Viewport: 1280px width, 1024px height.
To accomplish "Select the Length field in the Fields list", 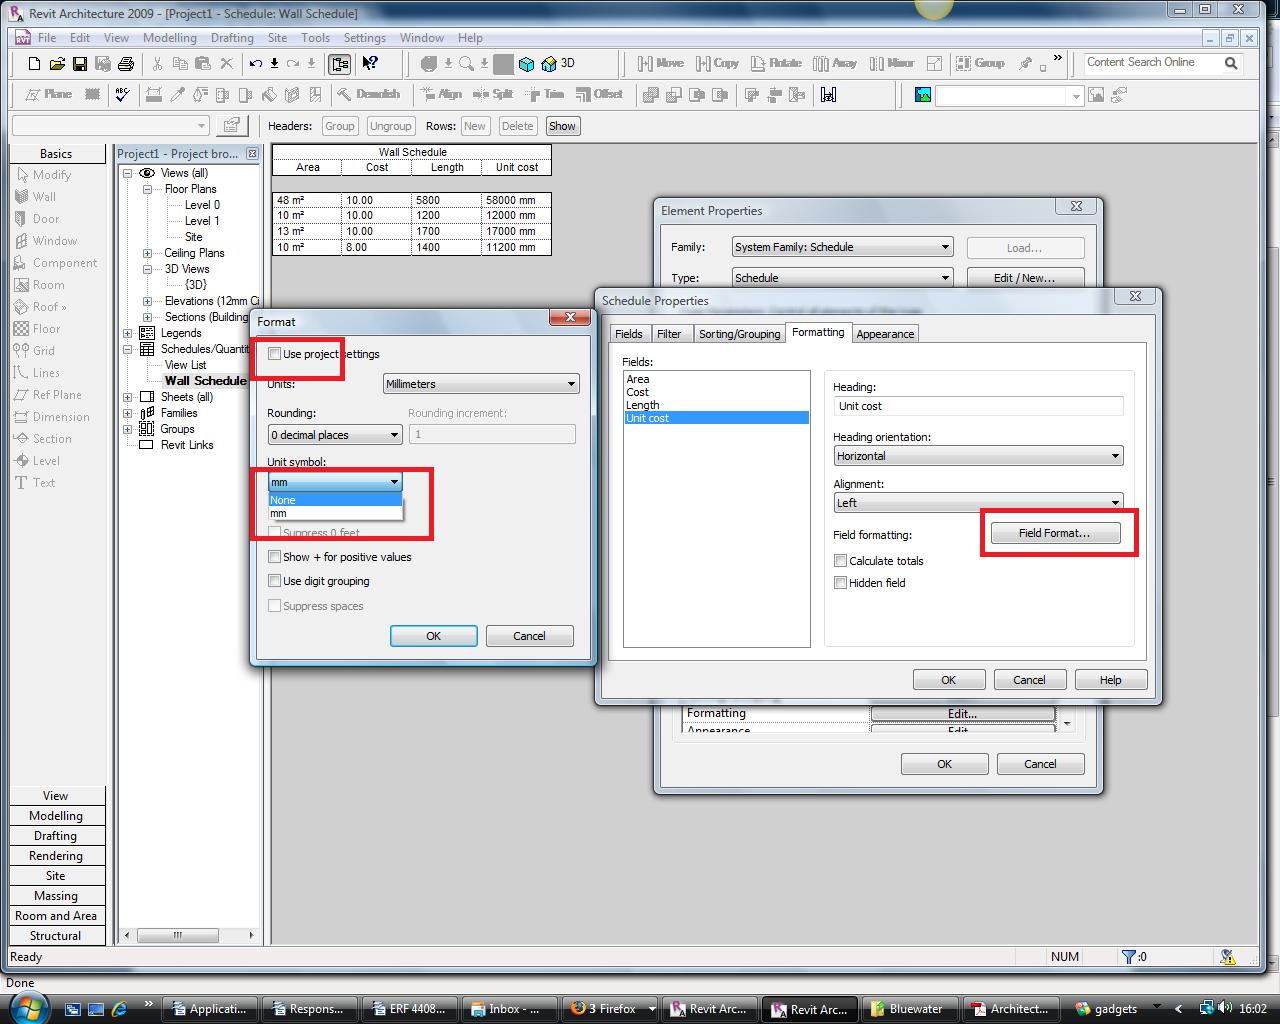I will 716,405.
